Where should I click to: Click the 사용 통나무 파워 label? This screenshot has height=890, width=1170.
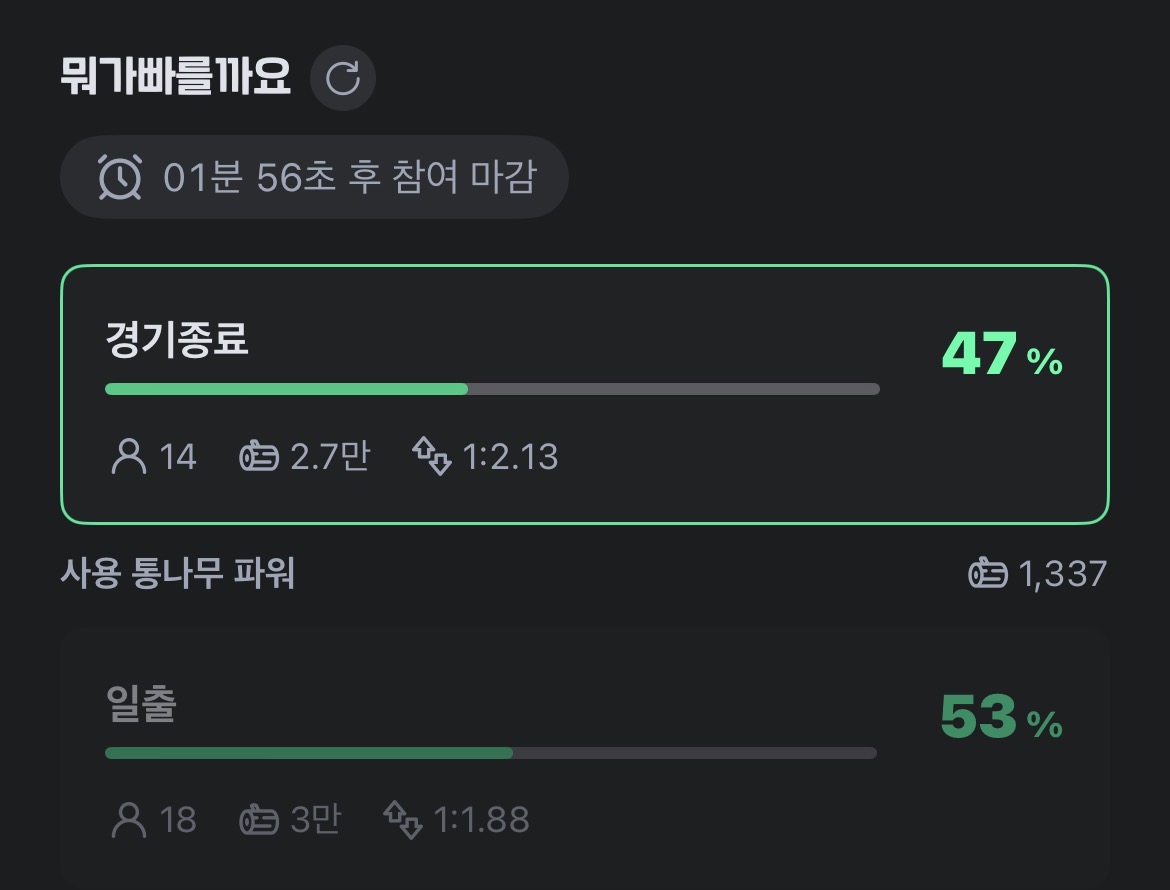pos(177,574)
